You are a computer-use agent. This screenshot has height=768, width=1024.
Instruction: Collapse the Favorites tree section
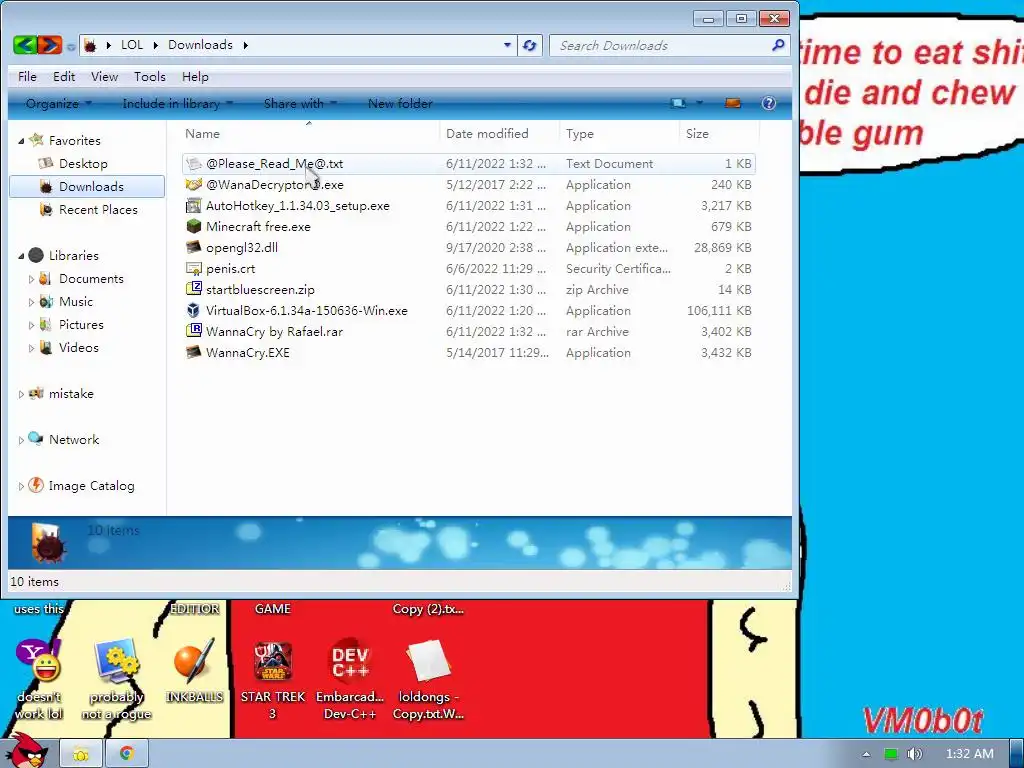(21, 141)
